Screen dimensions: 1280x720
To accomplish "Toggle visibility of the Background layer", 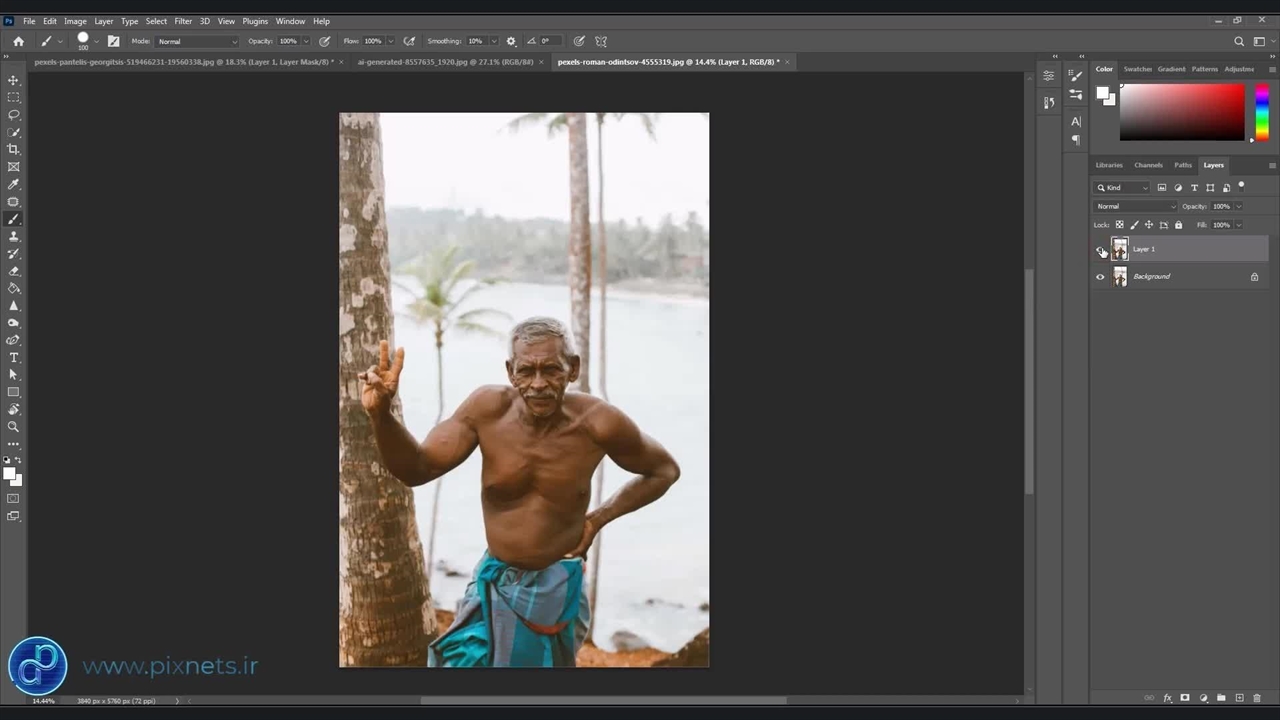I will pos(1100,277).
